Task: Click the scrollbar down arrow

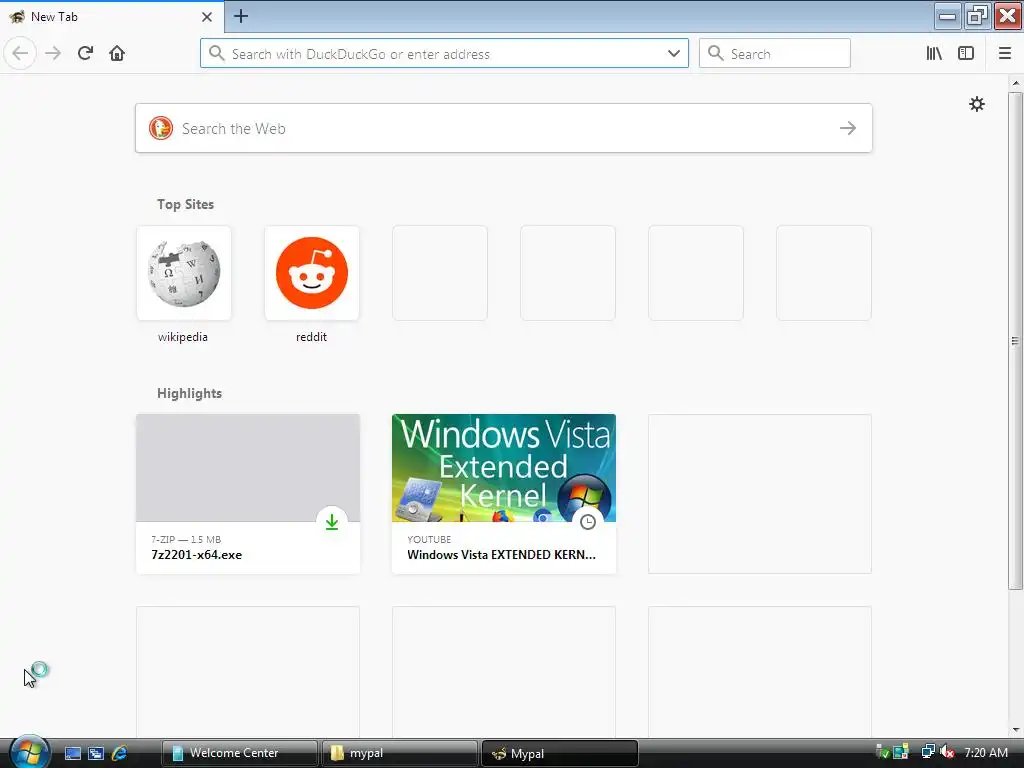Action: point(1015,729)
